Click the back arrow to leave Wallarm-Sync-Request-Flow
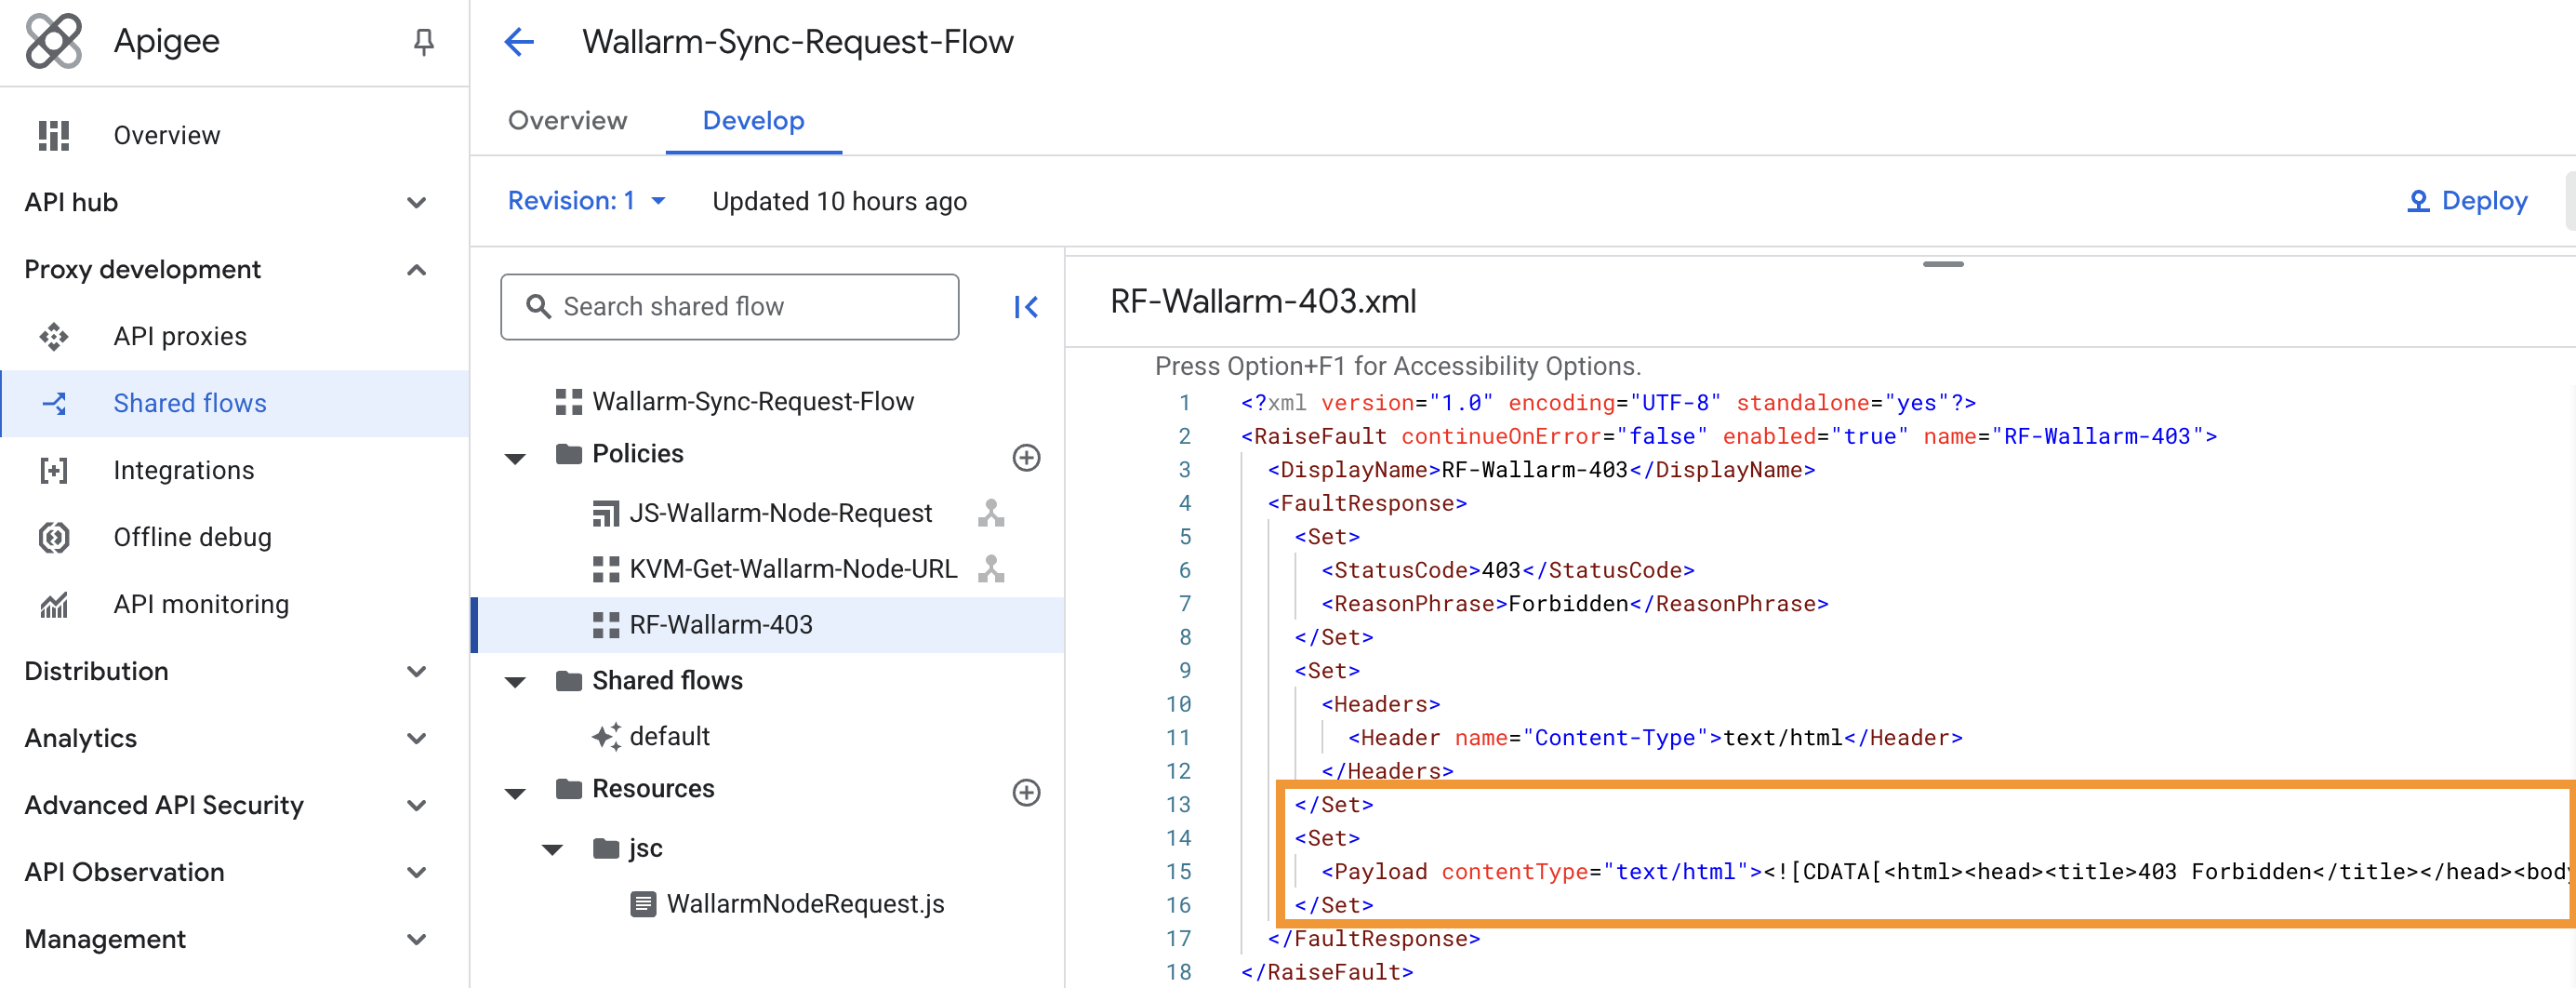The width and height of the screenshot is (2576, 988). pyautogui.click(x=518, y=41)
